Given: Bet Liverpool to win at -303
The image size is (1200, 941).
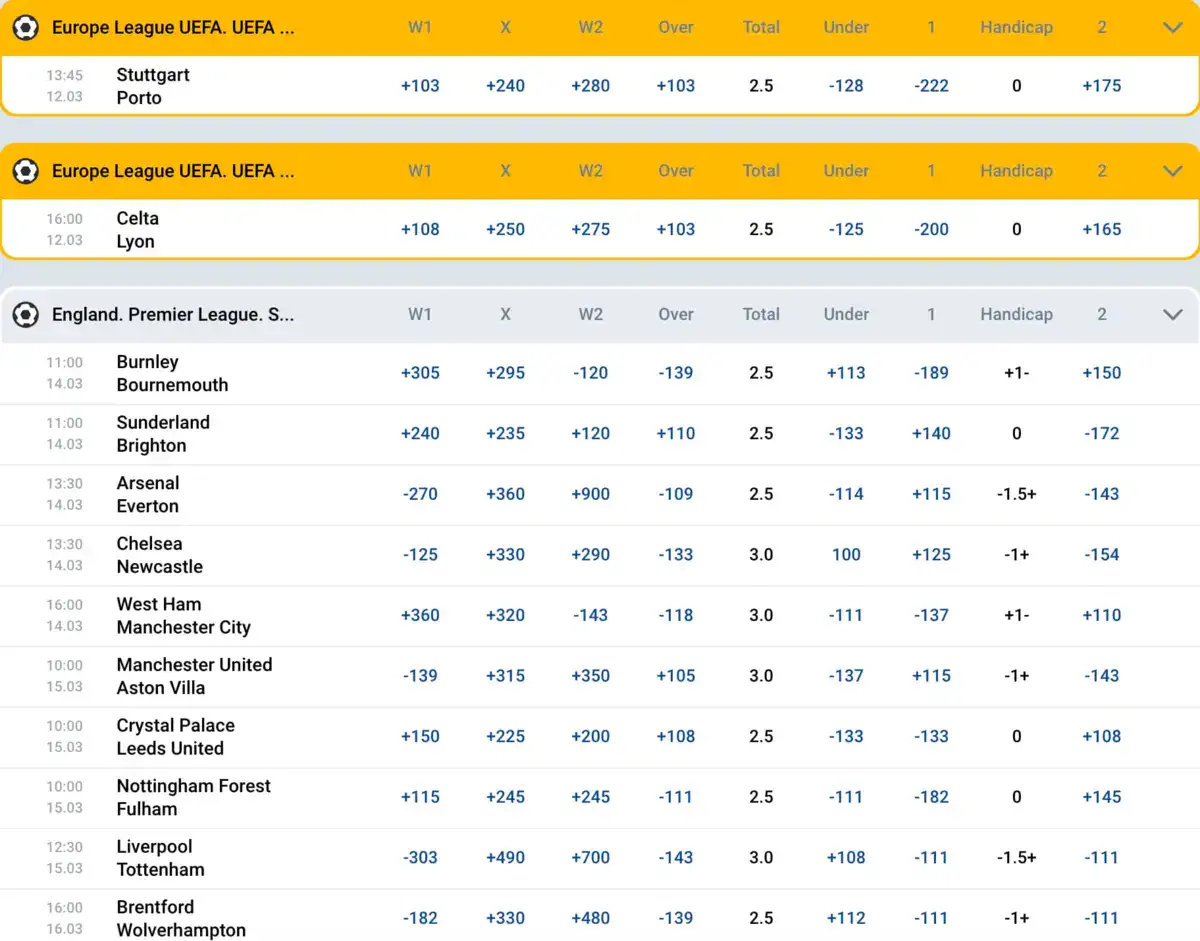Looking at the screenshot, I should (x=420, y=858).
